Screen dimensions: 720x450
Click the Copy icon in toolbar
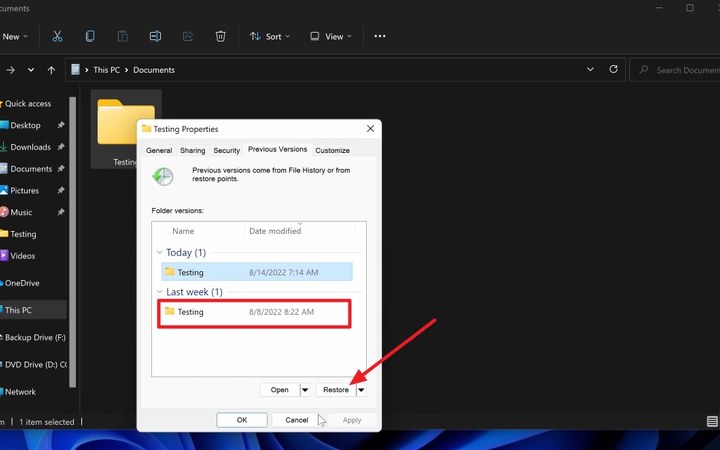point(90,36)
